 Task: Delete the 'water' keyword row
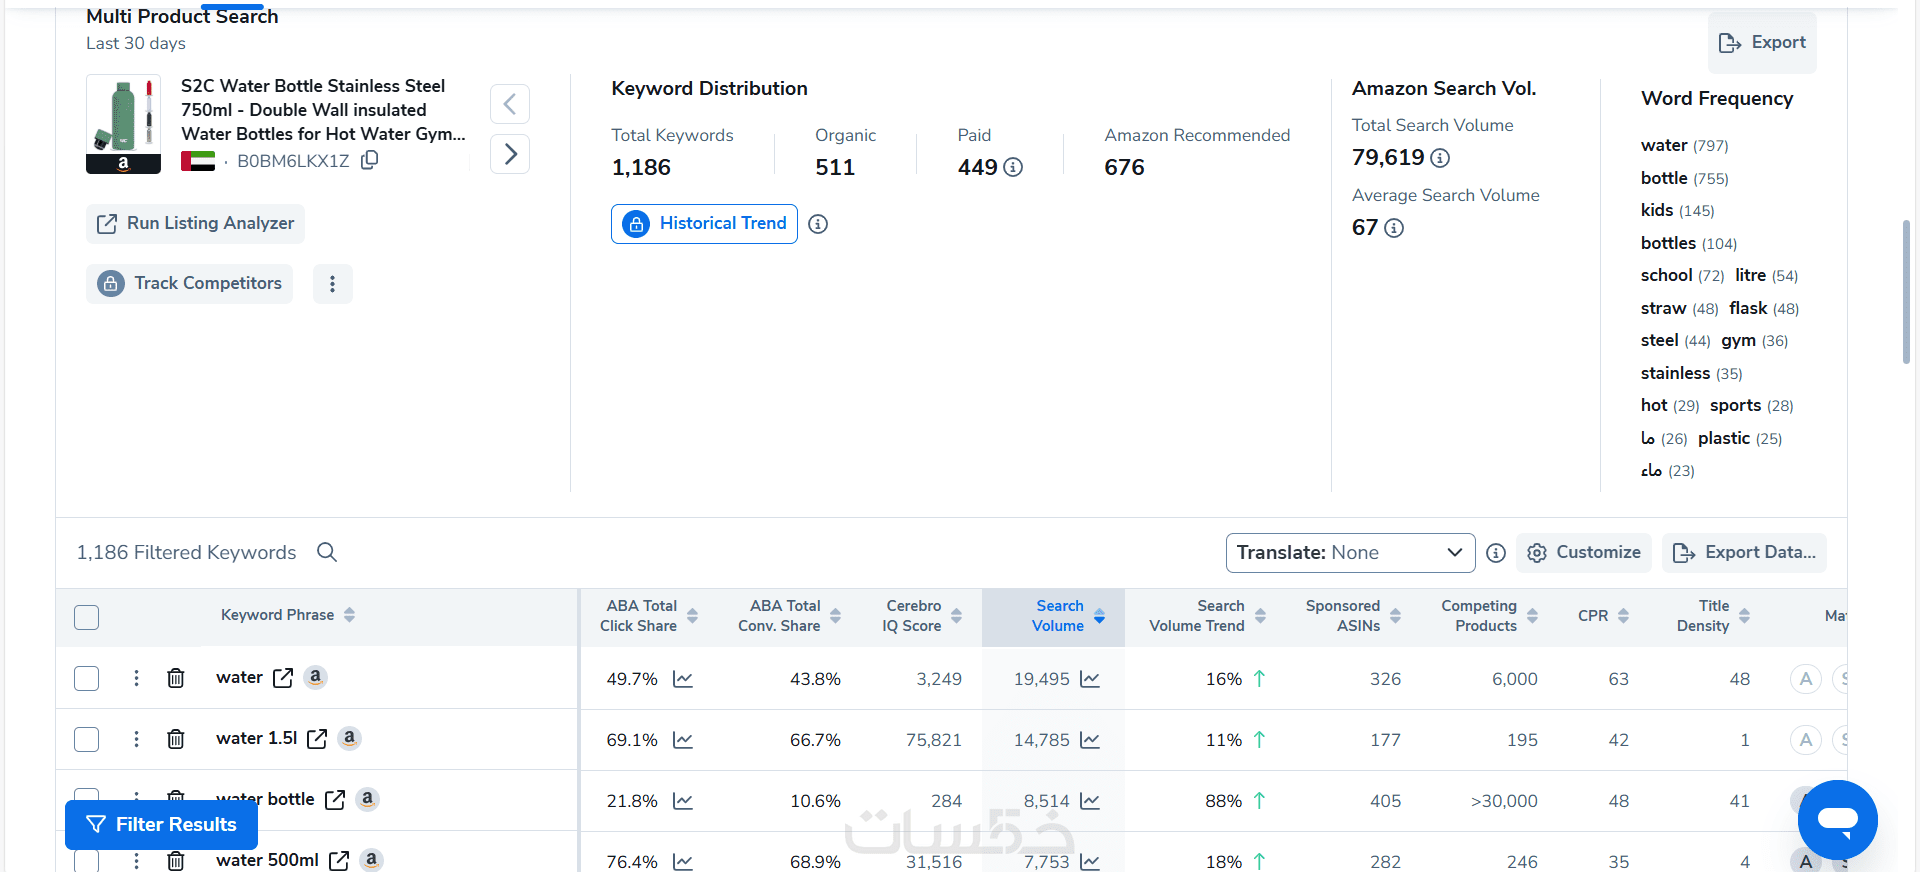(176, 678)
